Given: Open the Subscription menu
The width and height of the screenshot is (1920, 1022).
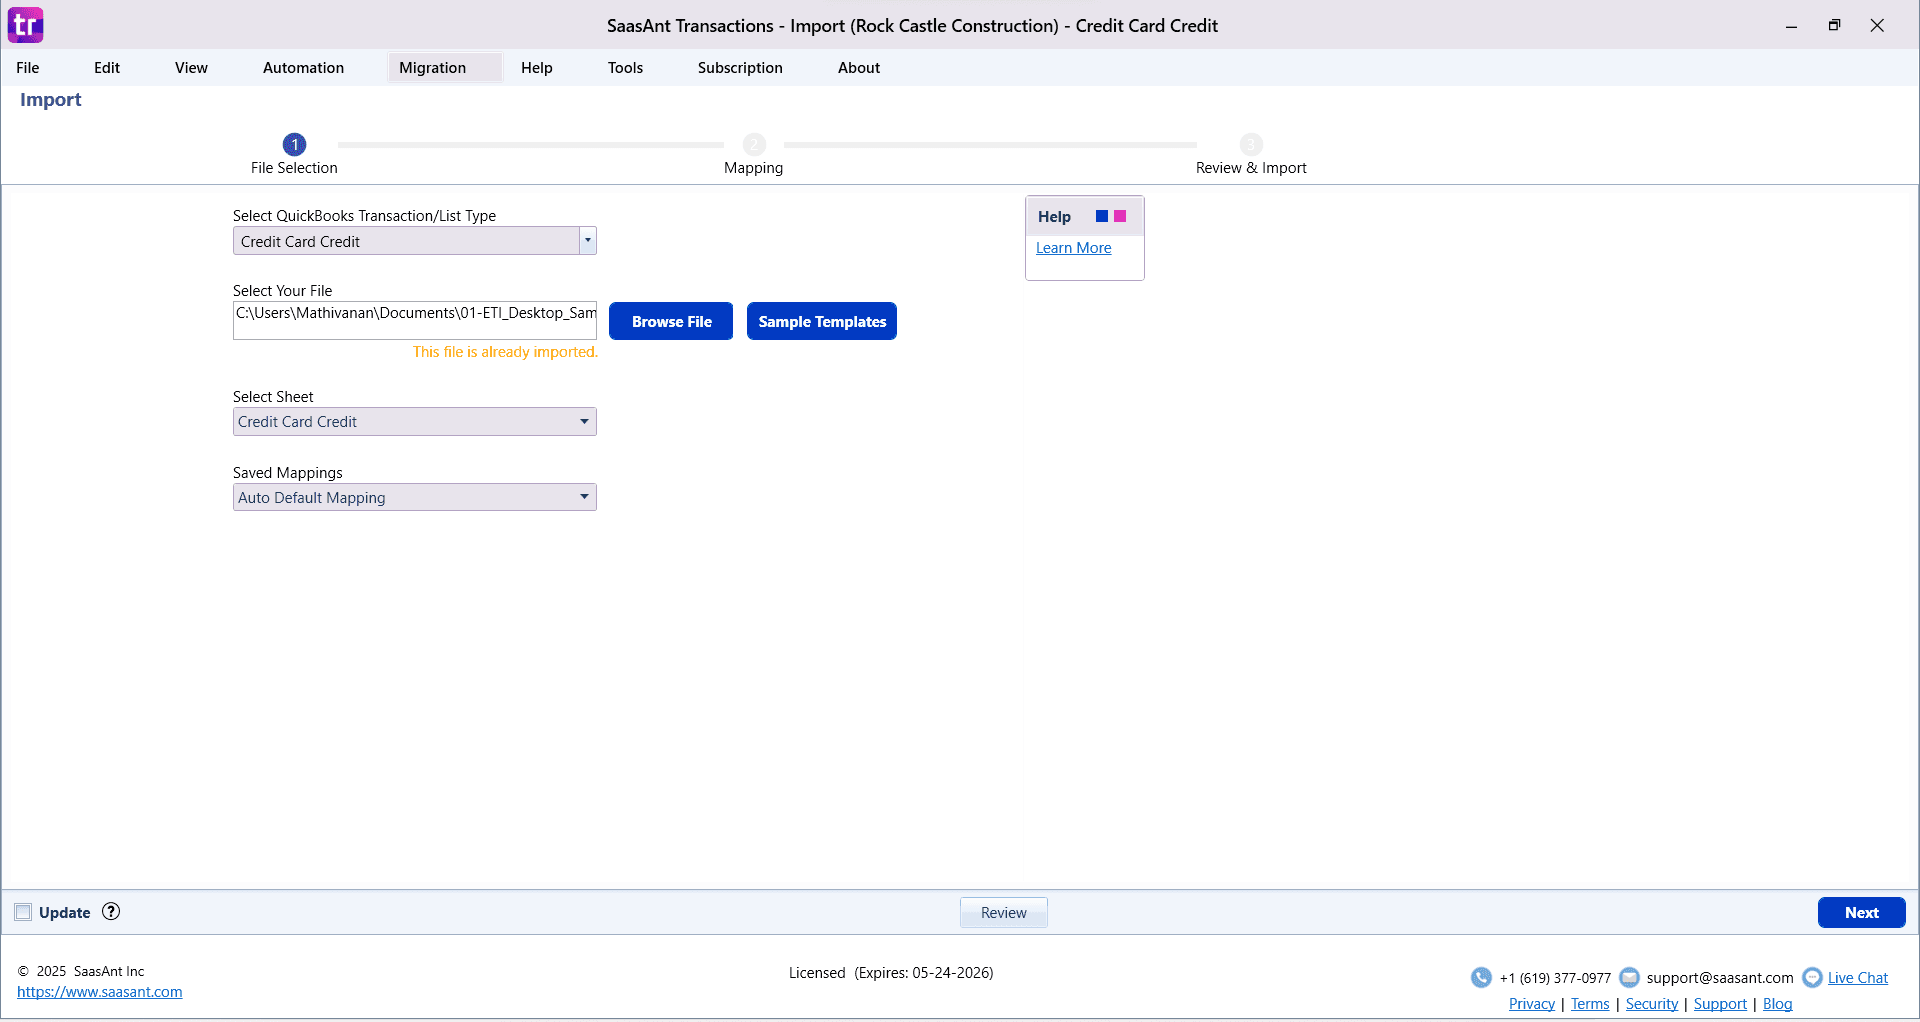Looking at the screenshot, I should (x=740, y=68).
